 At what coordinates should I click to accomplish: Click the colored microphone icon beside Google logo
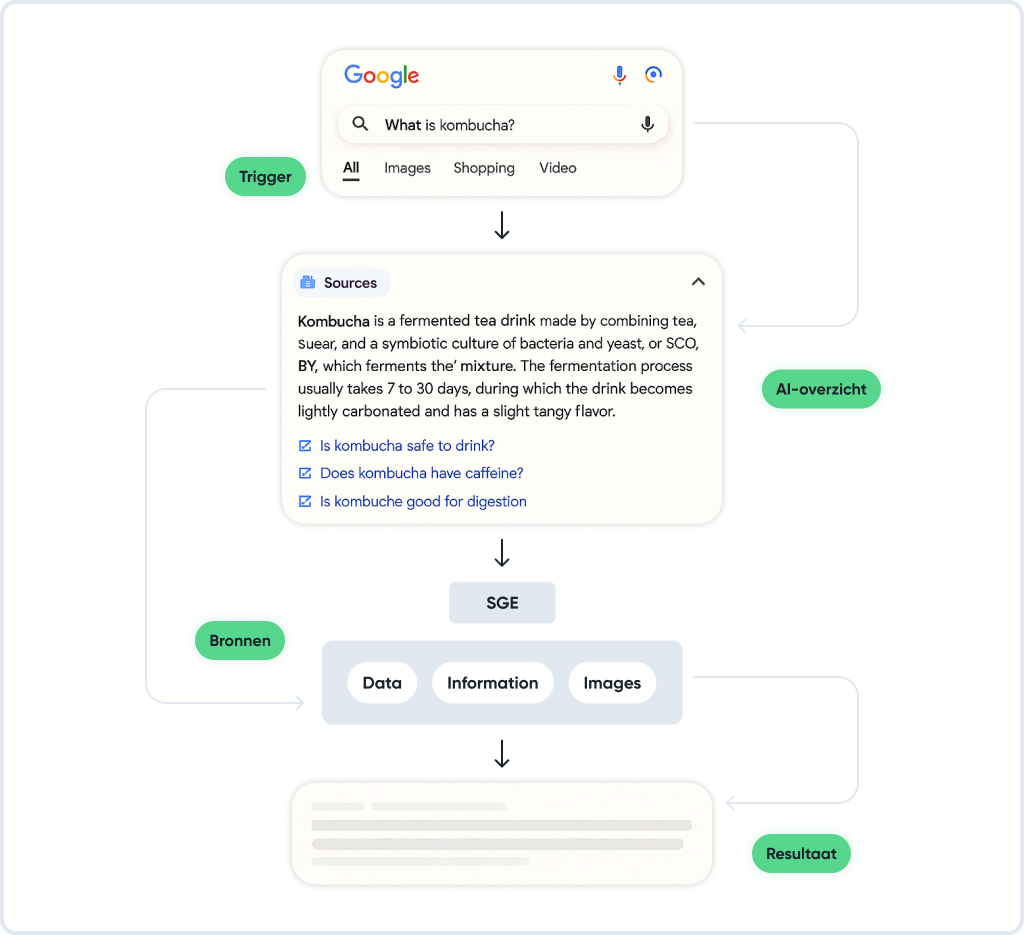(619, 75)
